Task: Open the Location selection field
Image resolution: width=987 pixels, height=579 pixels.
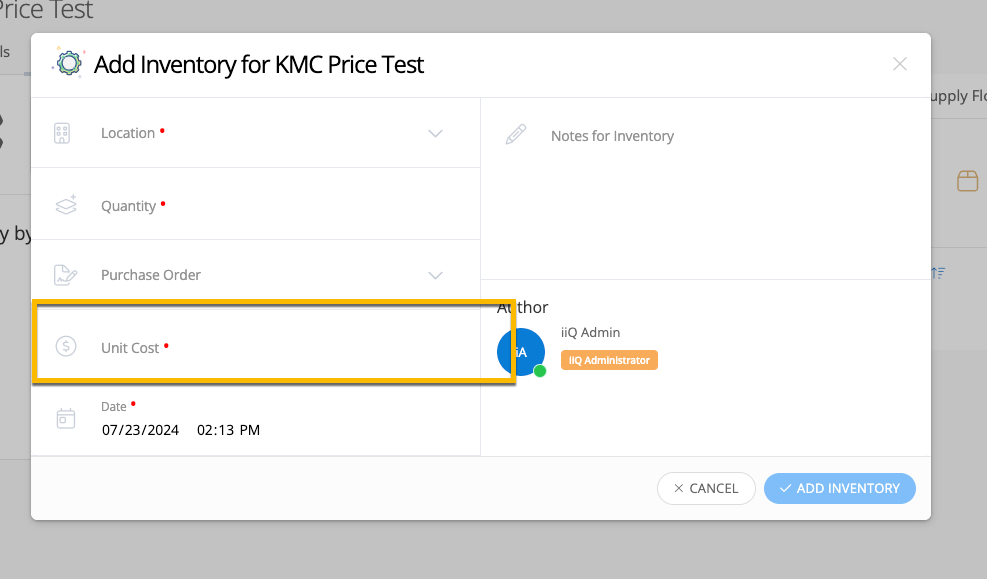Action: 256,133
